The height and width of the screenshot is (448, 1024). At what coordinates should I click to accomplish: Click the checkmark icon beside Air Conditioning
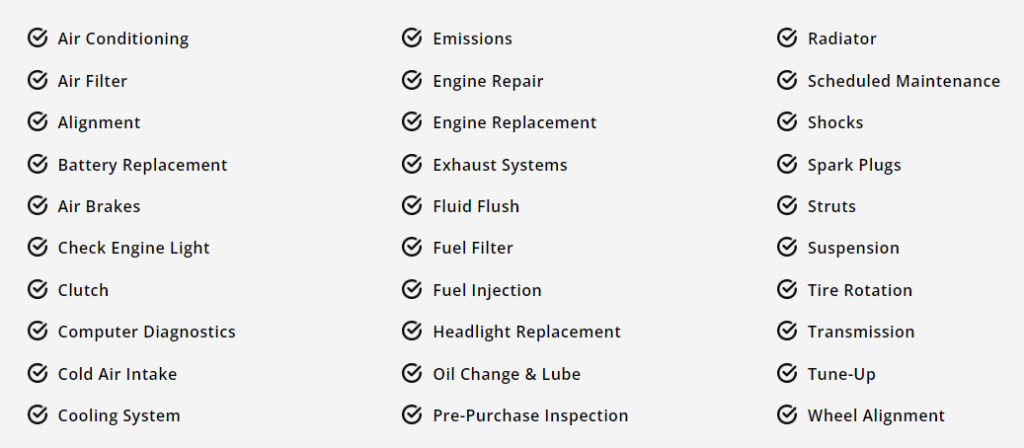(x=37, y=38)
